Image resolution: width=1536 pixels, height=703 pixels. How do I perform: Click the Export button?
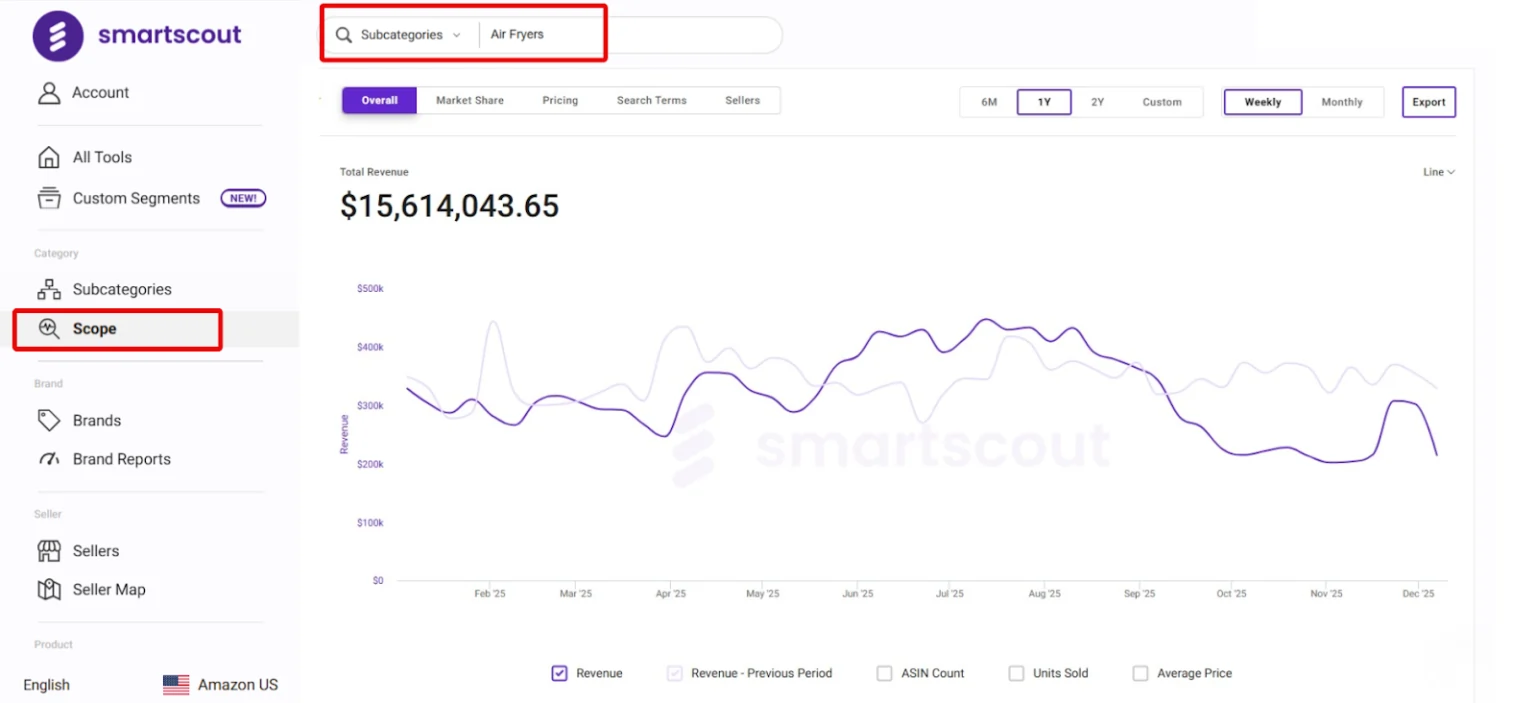(1428, 101)
